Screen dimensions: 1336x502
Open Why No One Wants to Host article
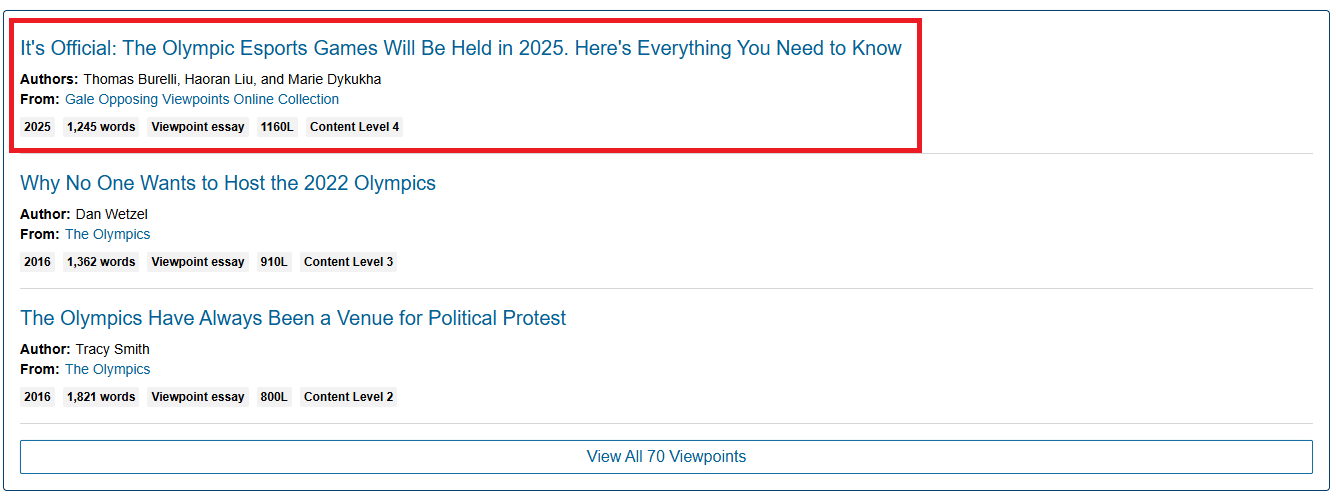point(228,183)
